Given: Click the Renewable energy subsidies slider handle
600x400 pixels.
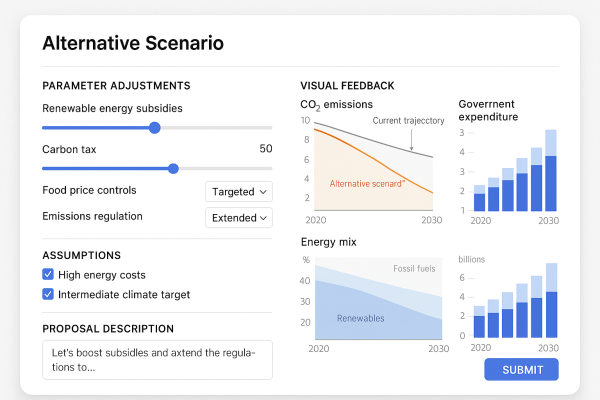Looking at the screenshot, I should 154,128.
